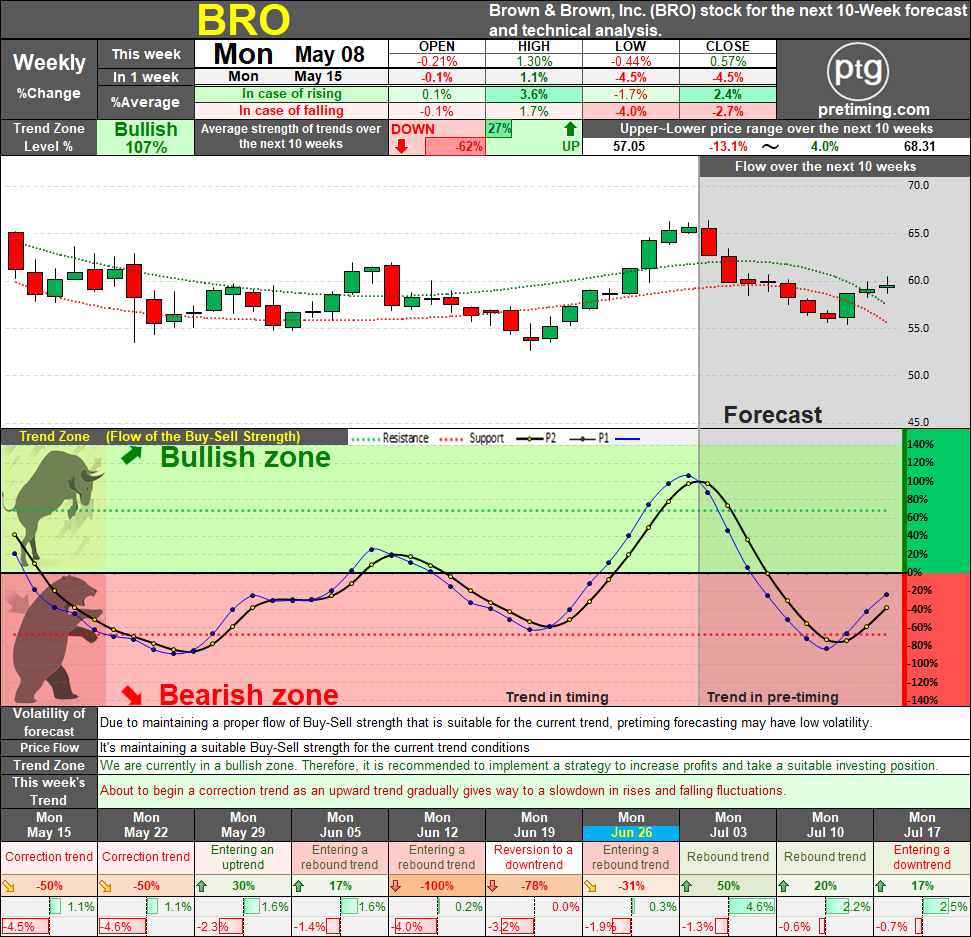Click 'Reversion to a downtrend' cell

(x=534, y=857)
